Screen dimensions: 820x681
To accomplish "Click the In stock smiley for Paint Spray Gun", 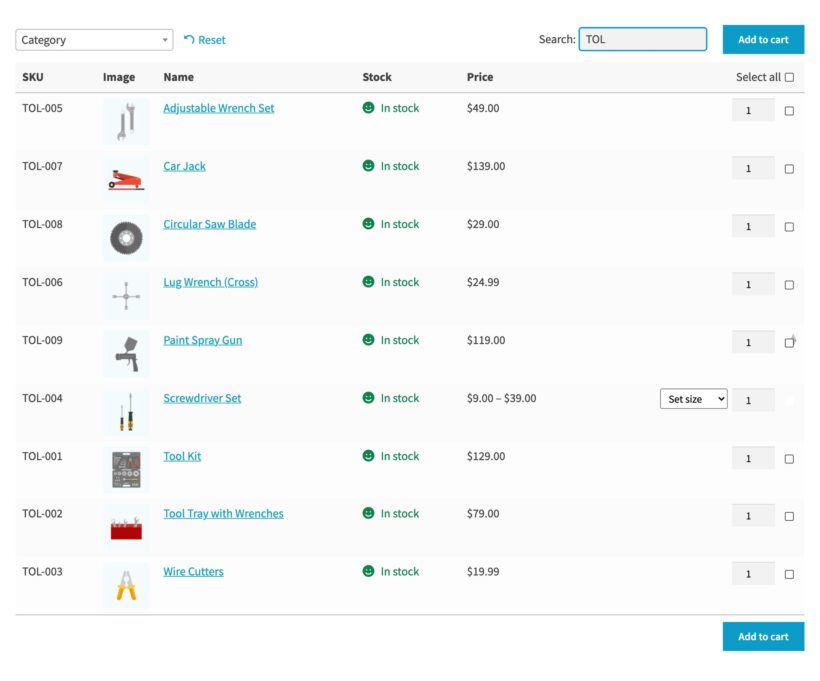I will tap(368, 340).
